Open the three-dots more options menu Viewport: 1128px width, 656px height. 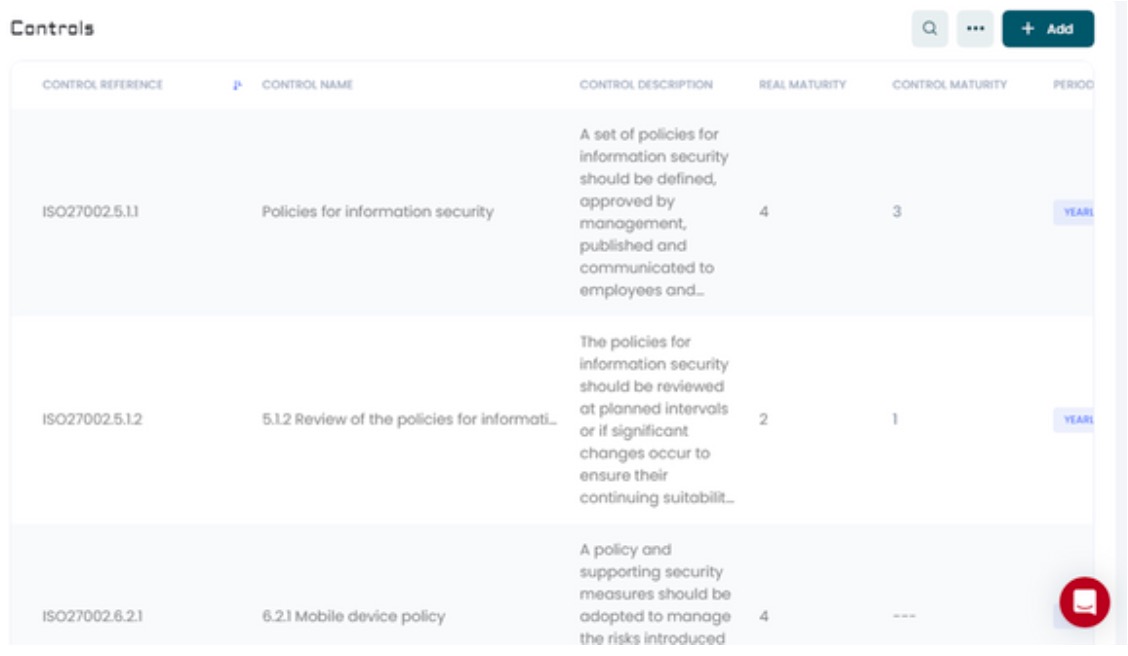pyautogui.click(x=975, y=29)
